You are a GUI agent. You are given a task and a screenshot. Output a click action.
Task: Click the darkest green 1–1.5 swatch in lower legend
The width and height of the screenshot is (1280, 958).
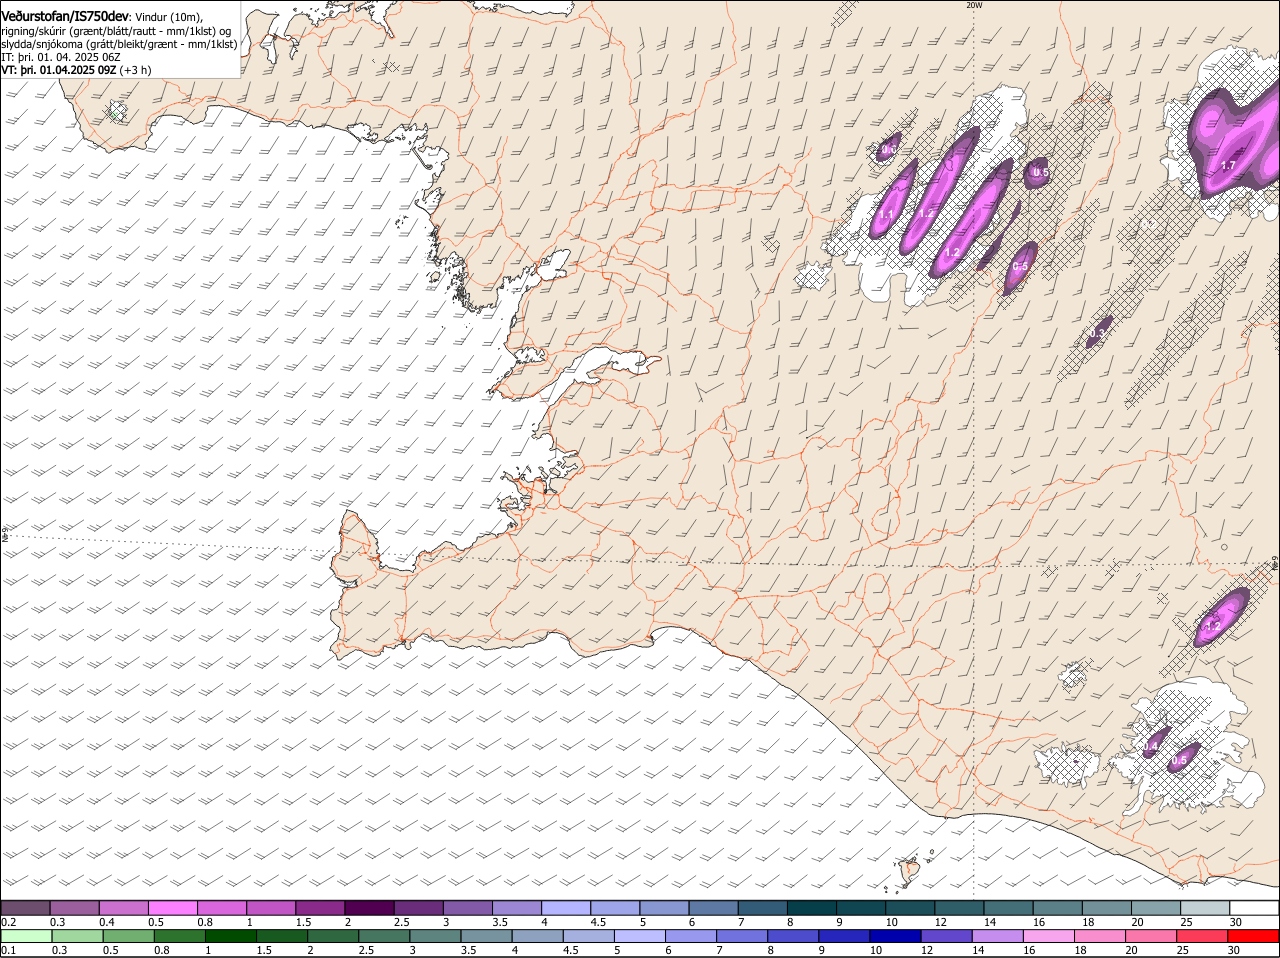click(x=230, y=937)
